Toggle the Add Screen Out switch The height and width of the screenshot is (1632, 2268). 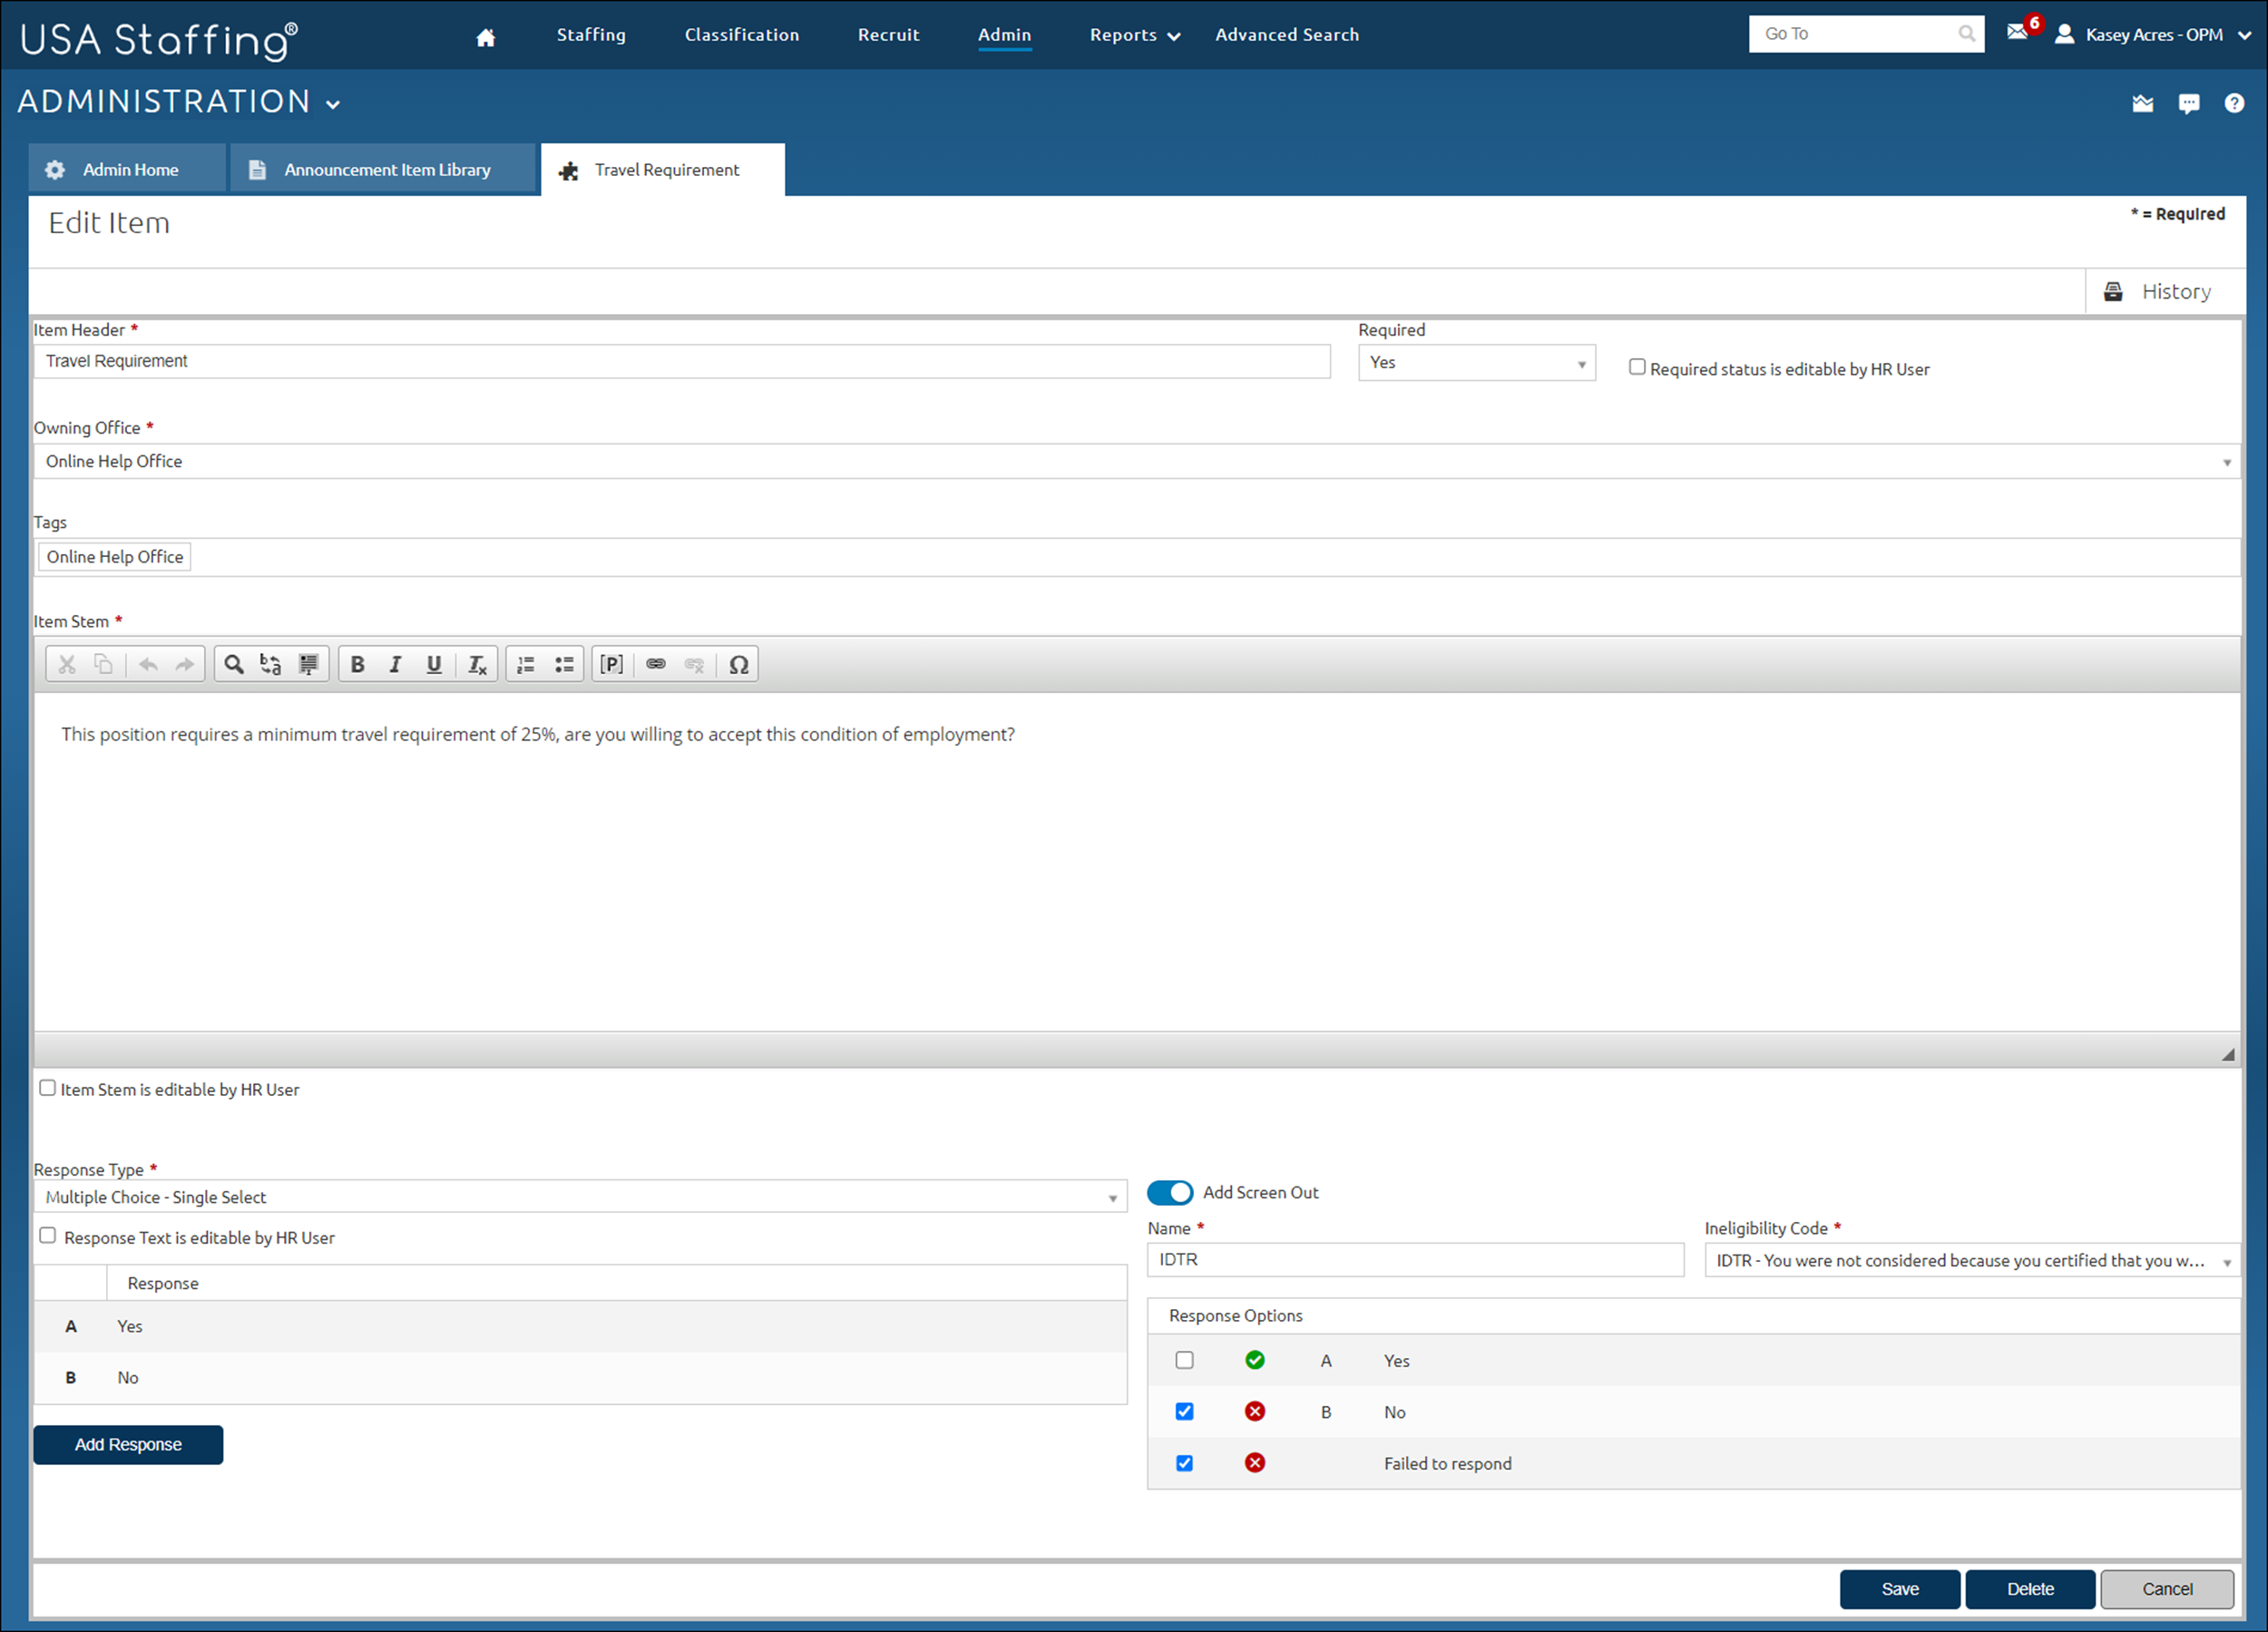click(1170, 1192)
